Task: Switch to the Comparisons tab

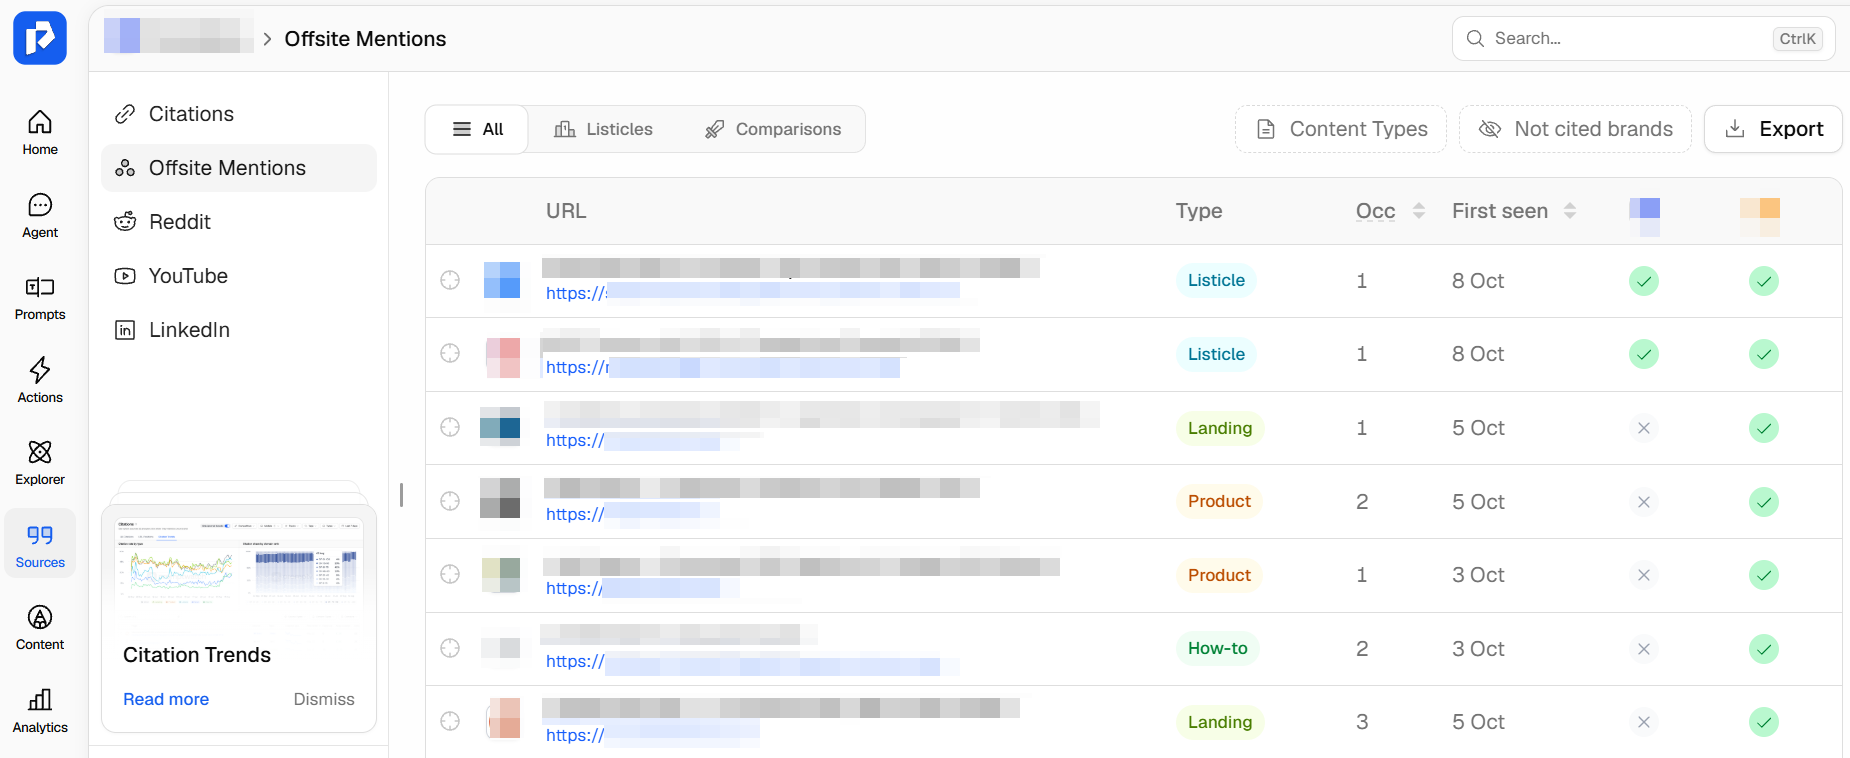Action: pos(773,129)
